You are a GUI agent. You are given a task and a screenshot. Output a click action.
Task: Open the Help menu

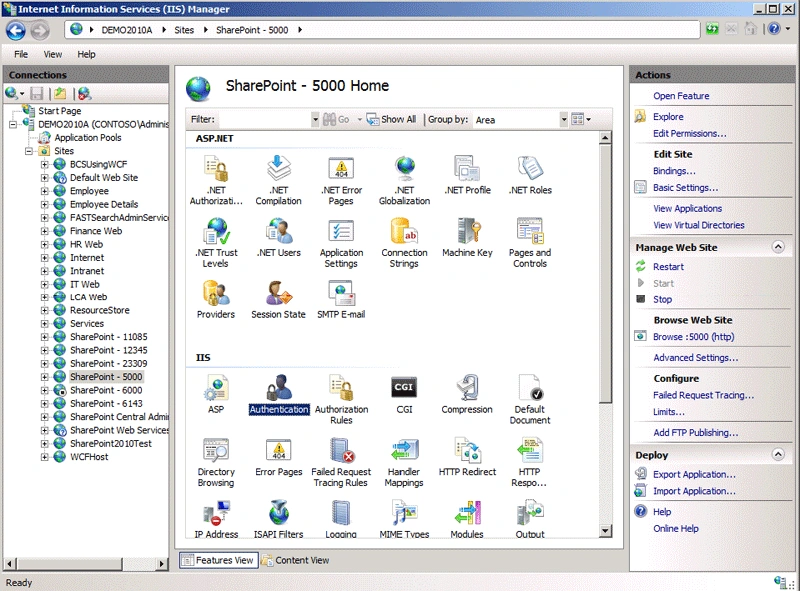86,54
